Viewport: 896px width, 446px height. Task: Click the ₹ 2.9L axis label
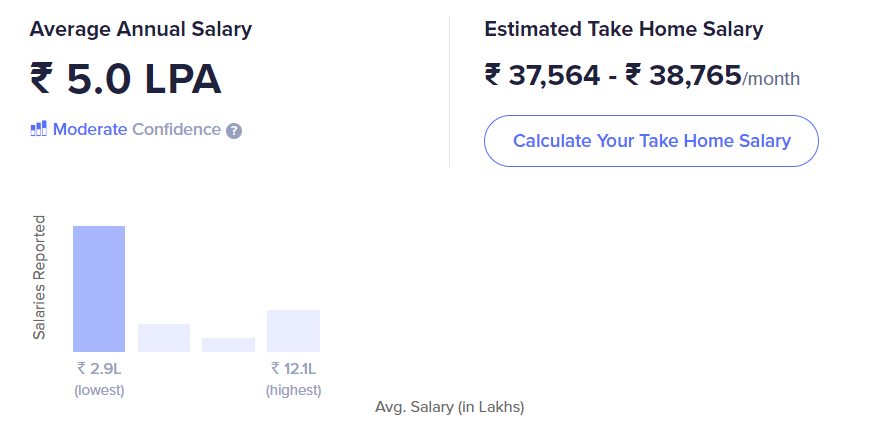point(99,369)
